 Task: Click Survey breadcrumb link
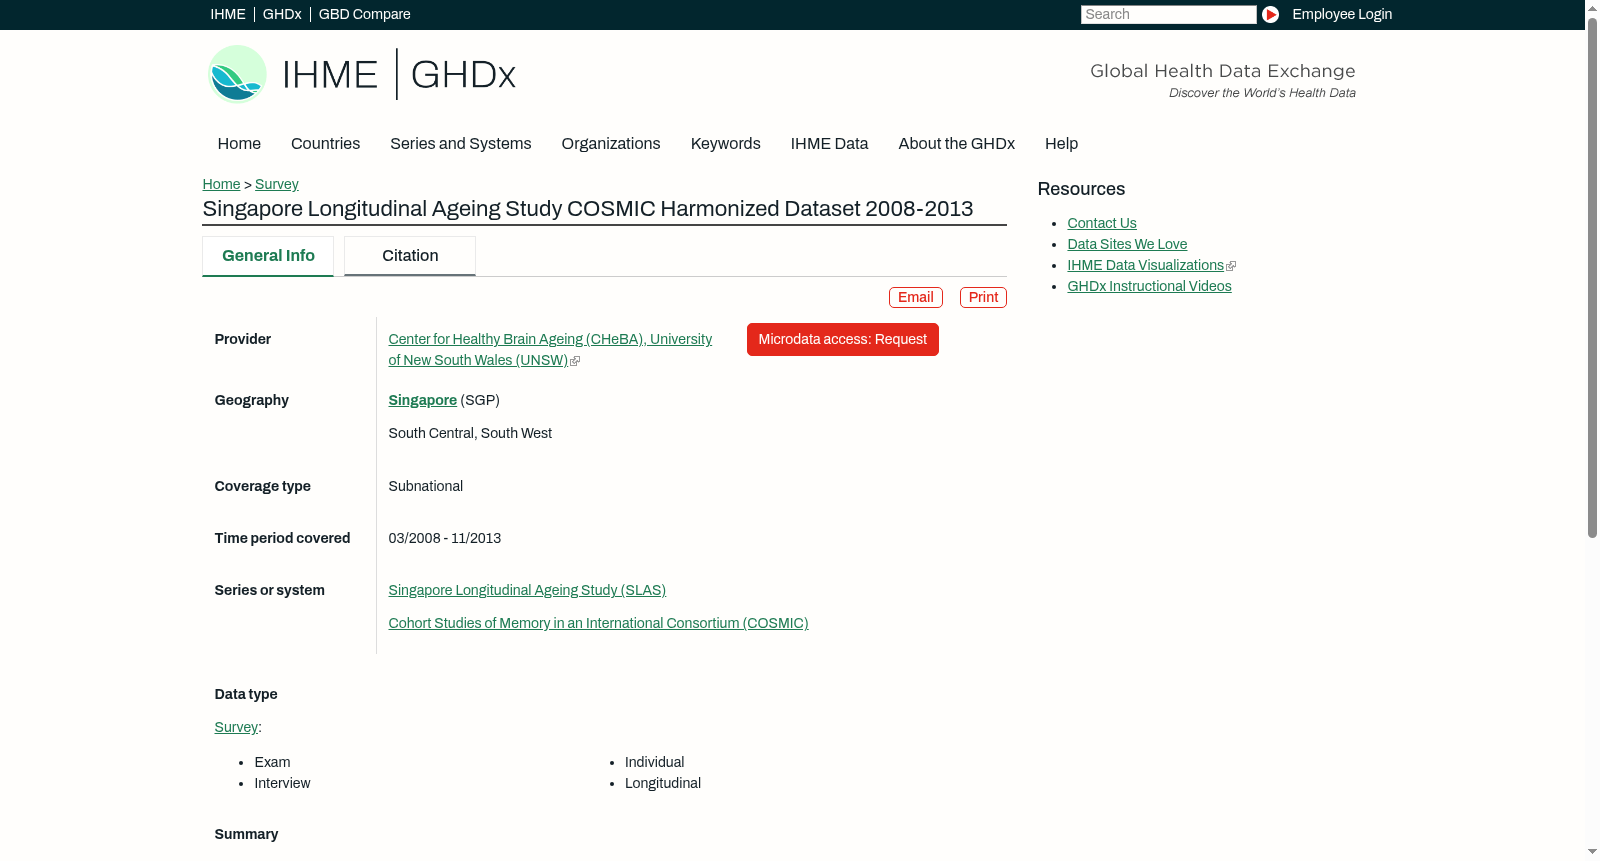[277, 184]
